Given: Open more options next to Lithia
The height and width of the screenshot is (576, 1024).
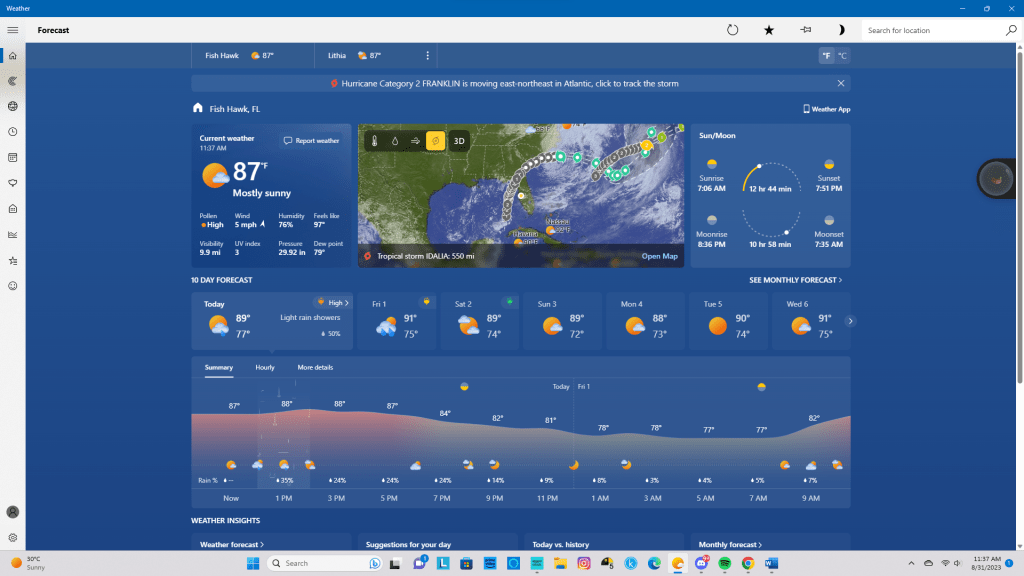Looking at the screenshot, I should 428,56.
